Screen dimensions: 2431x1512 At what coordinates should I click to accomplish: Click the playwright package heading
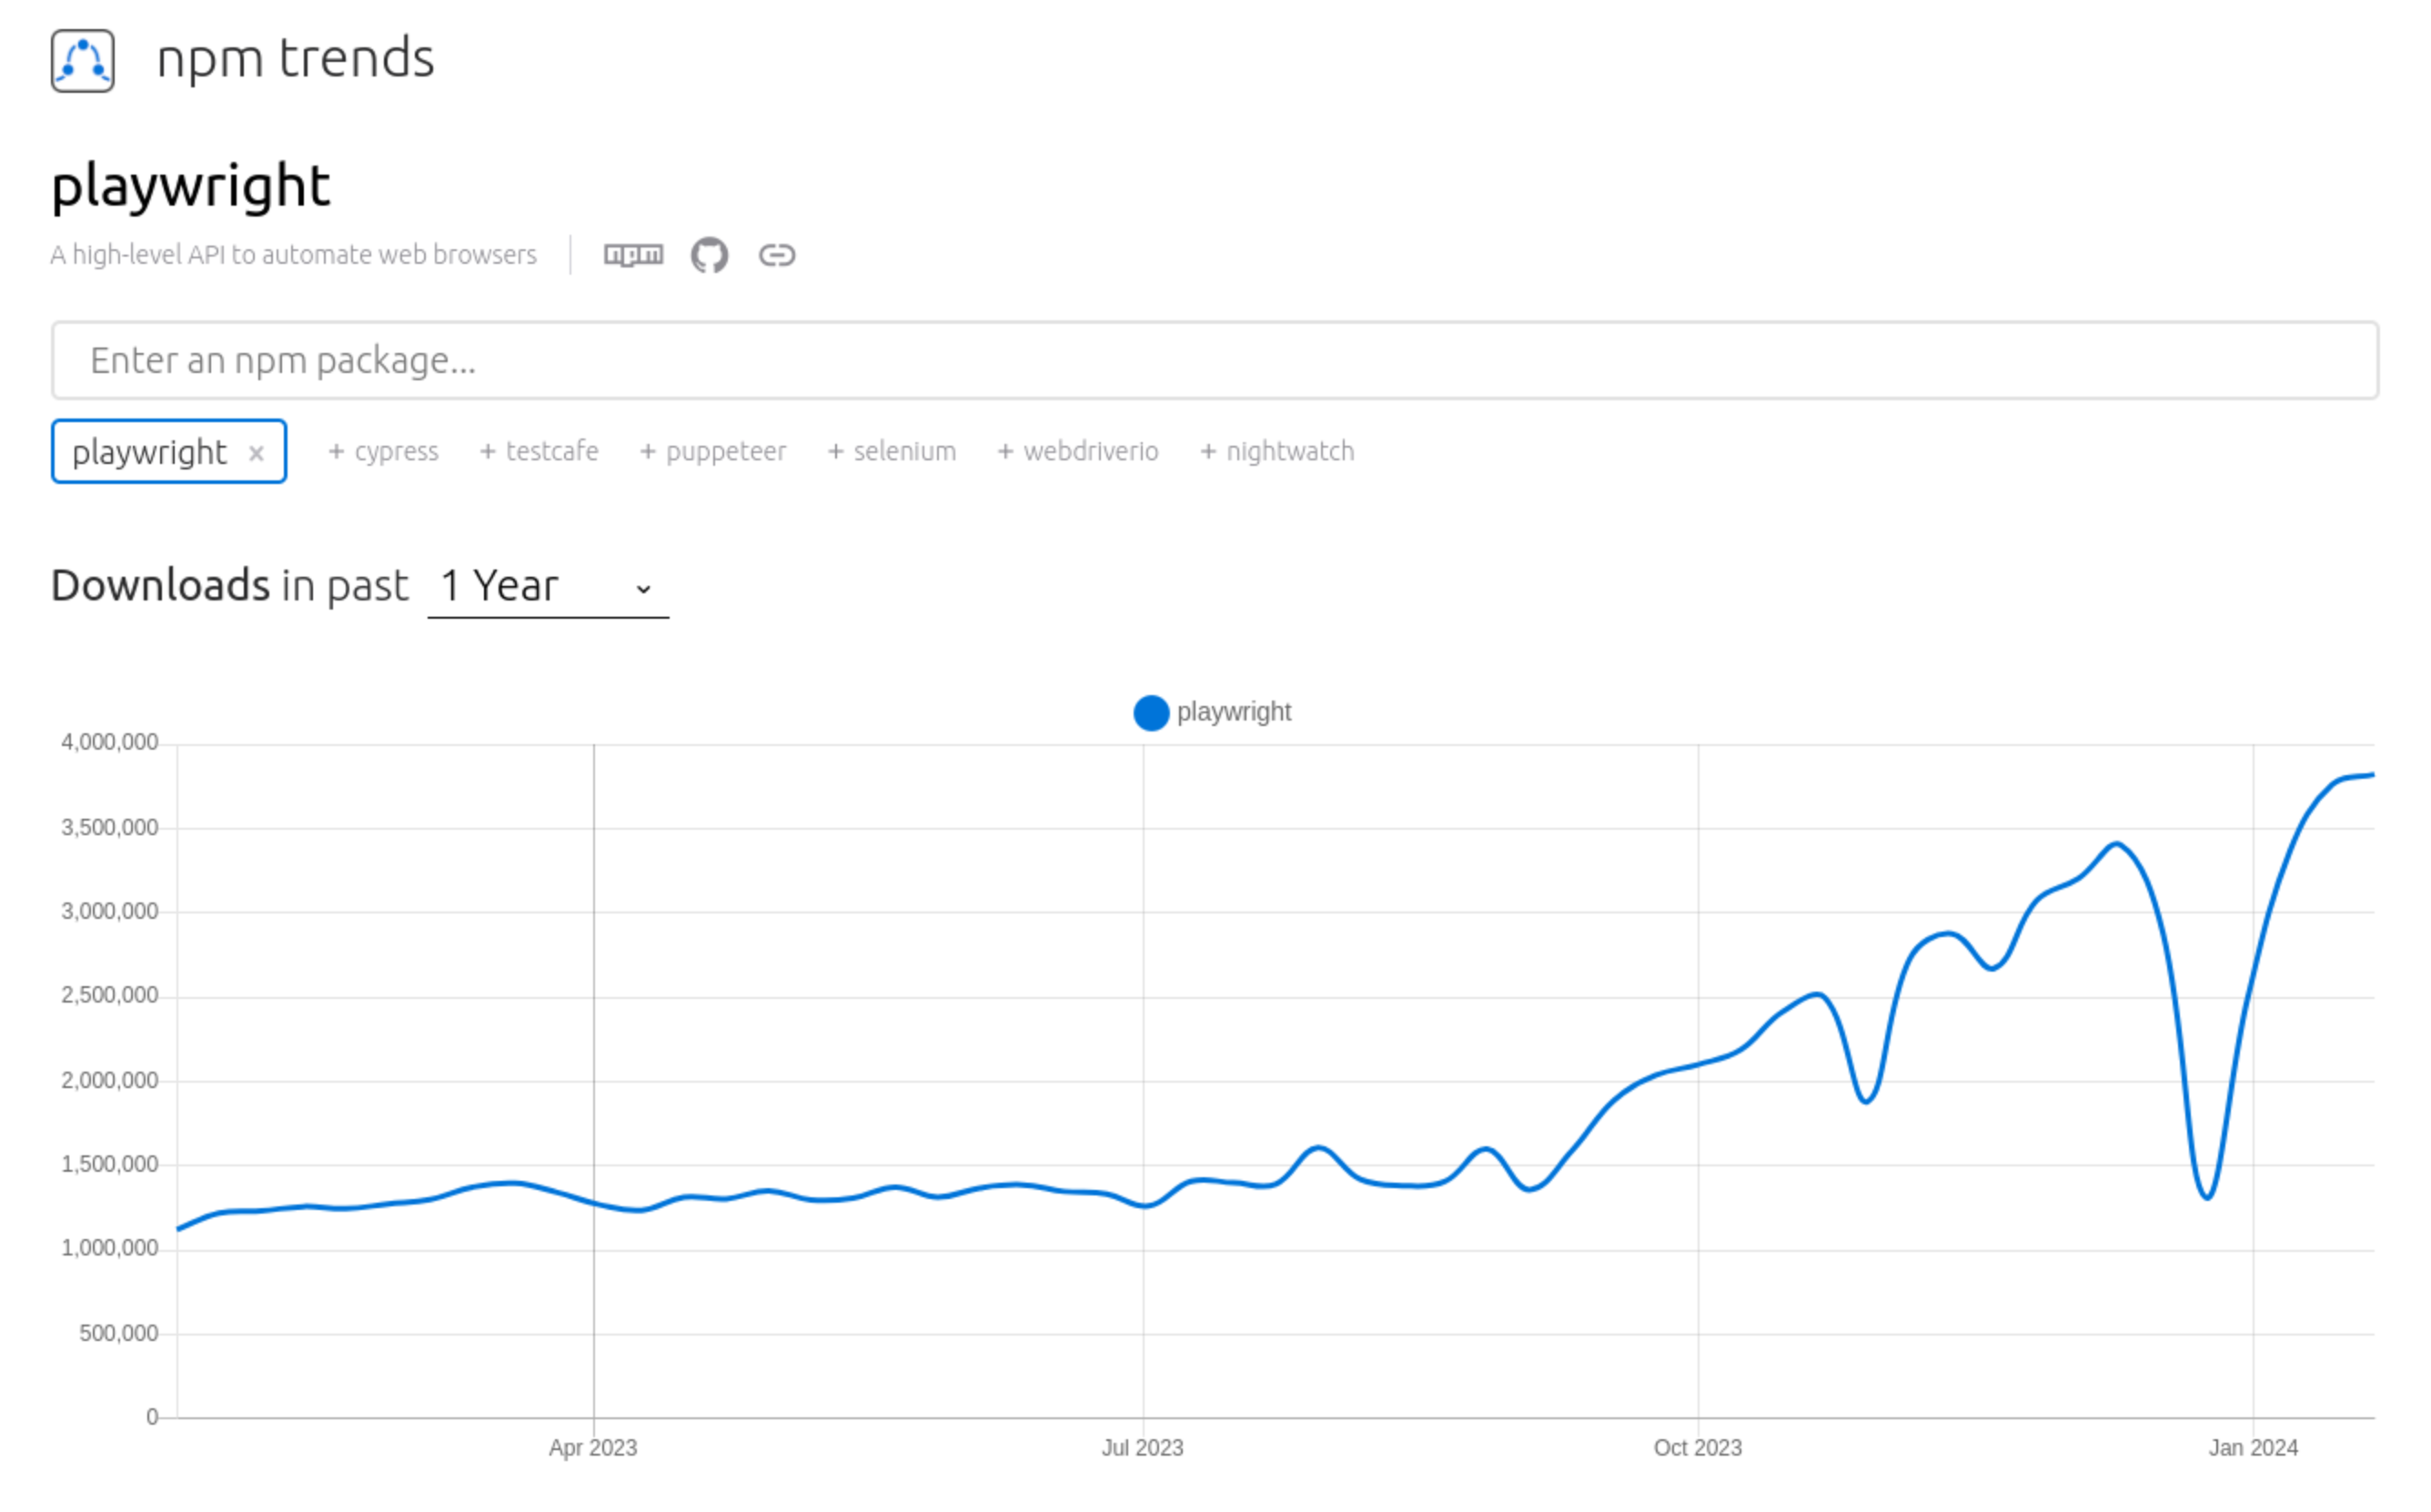pos(191,186)
